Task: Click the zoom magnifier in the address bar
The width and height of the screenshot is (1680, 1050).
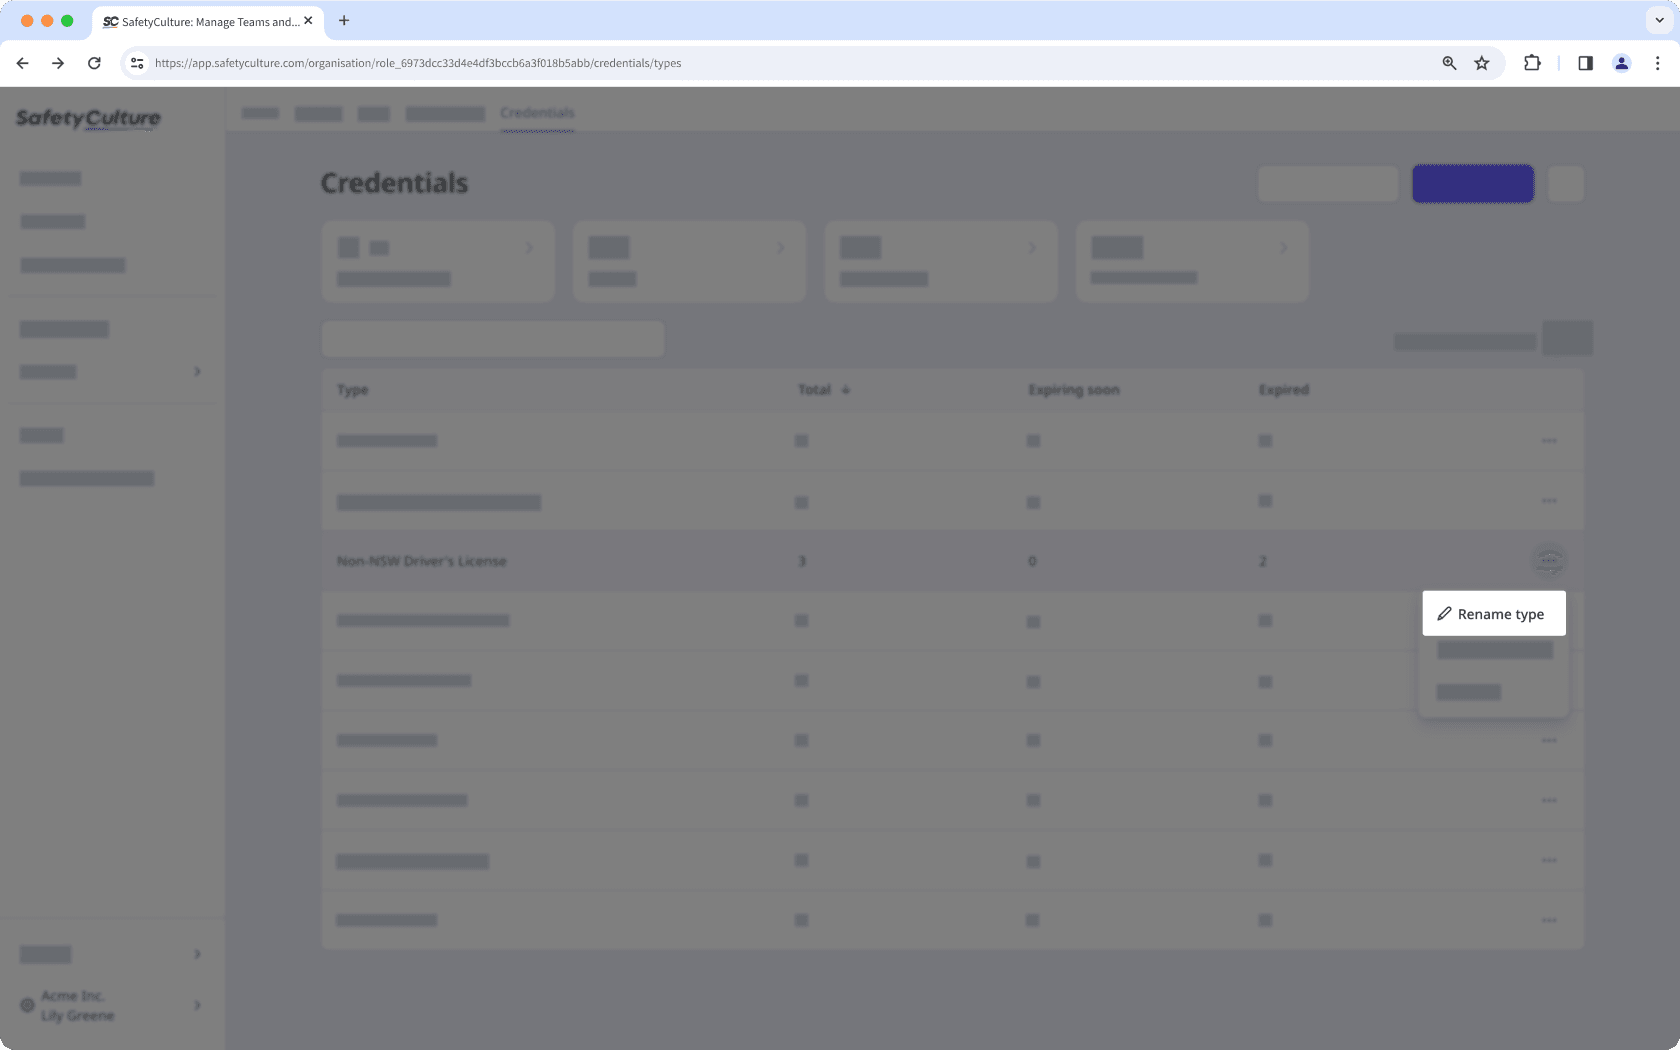Action: tap(1448, 62)
